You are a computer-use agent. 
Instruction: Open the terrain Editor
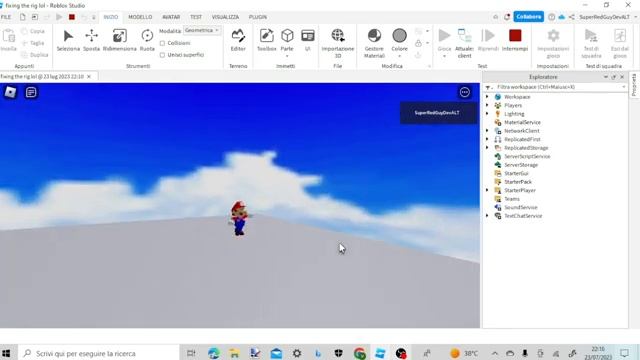tap(238, 40)
